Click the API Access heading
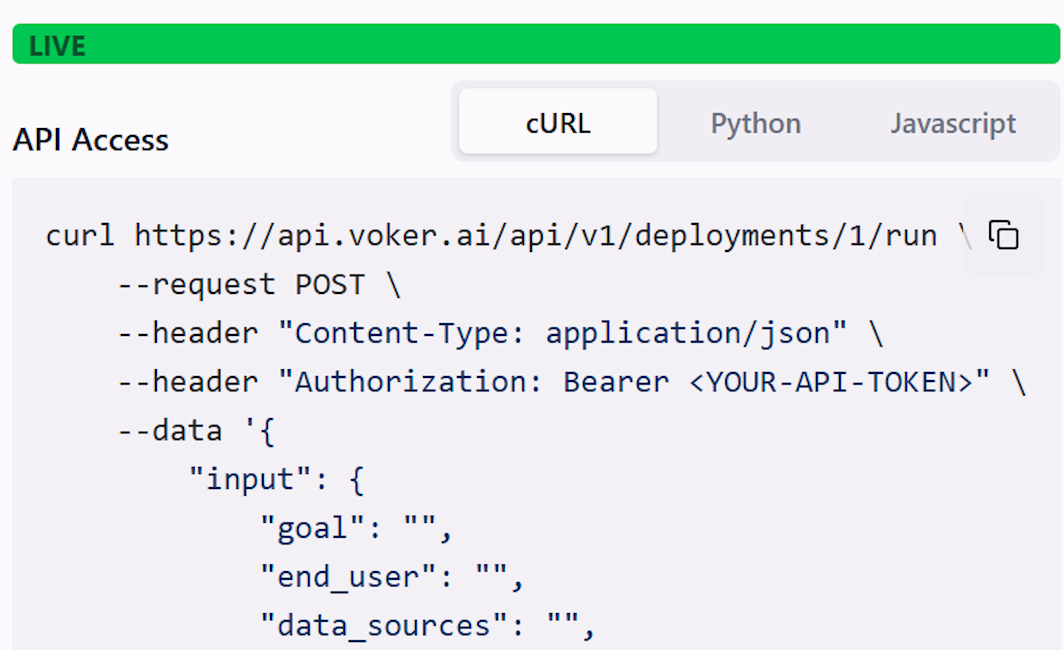 (91, 140)
